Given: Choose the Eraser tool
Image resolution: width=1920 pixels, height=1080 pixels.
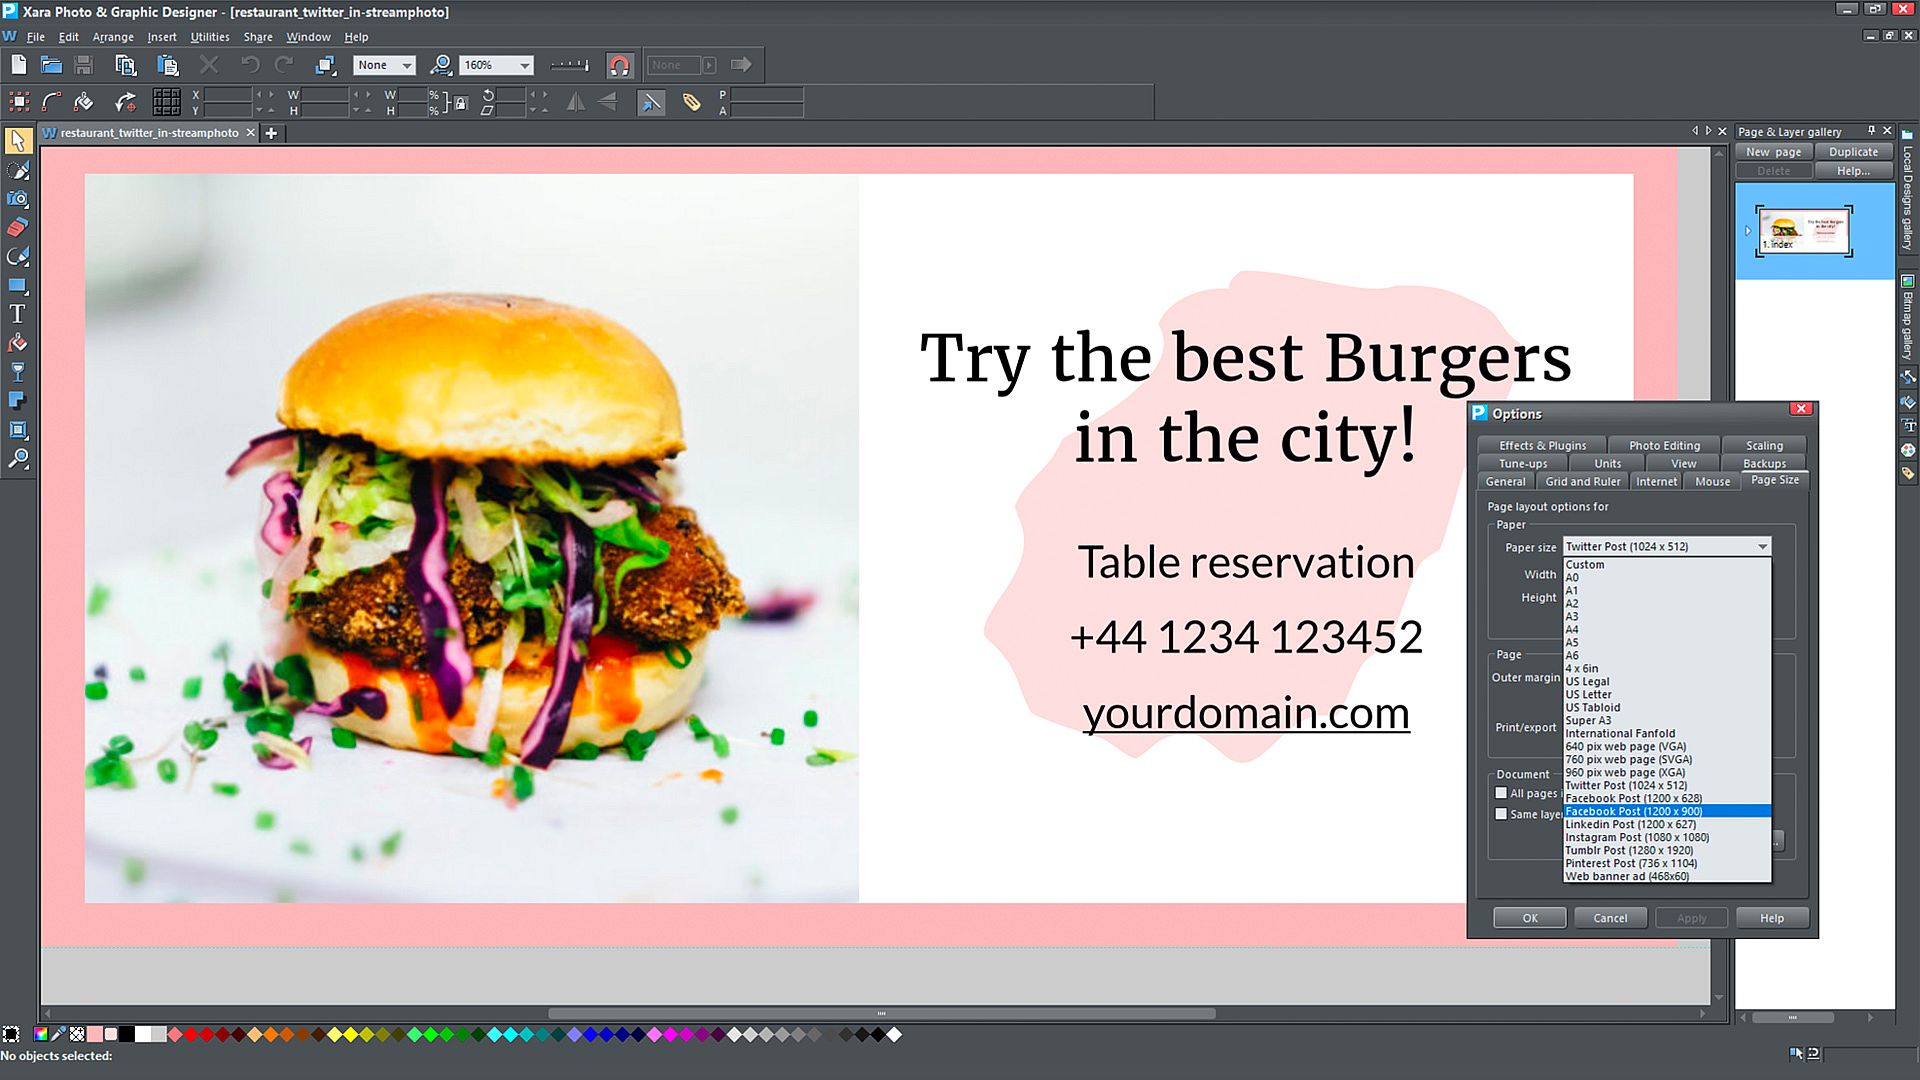Looking at the screenshot, I should [x=17, y=228].
